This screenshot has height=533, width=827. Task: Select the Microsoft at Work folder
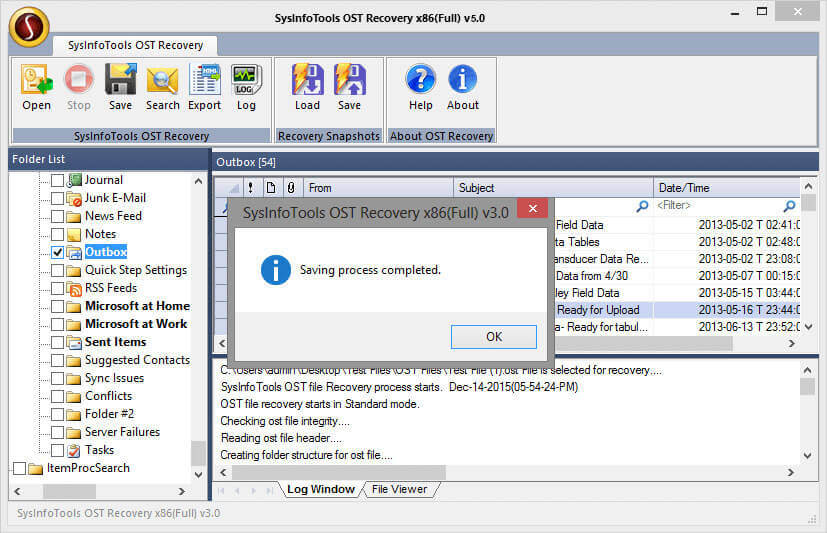[x=136, y=324]
